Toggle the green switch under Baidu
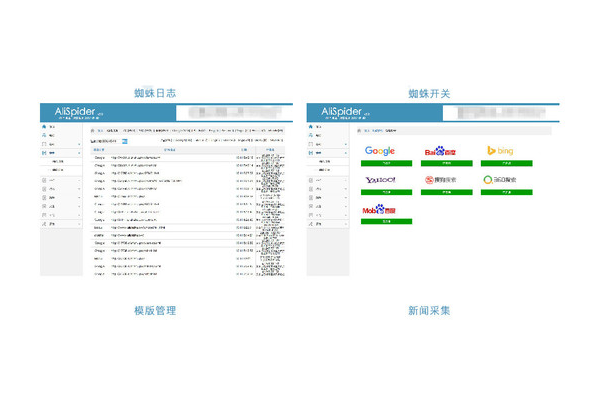The image size is (600, 400). point(439,162)
